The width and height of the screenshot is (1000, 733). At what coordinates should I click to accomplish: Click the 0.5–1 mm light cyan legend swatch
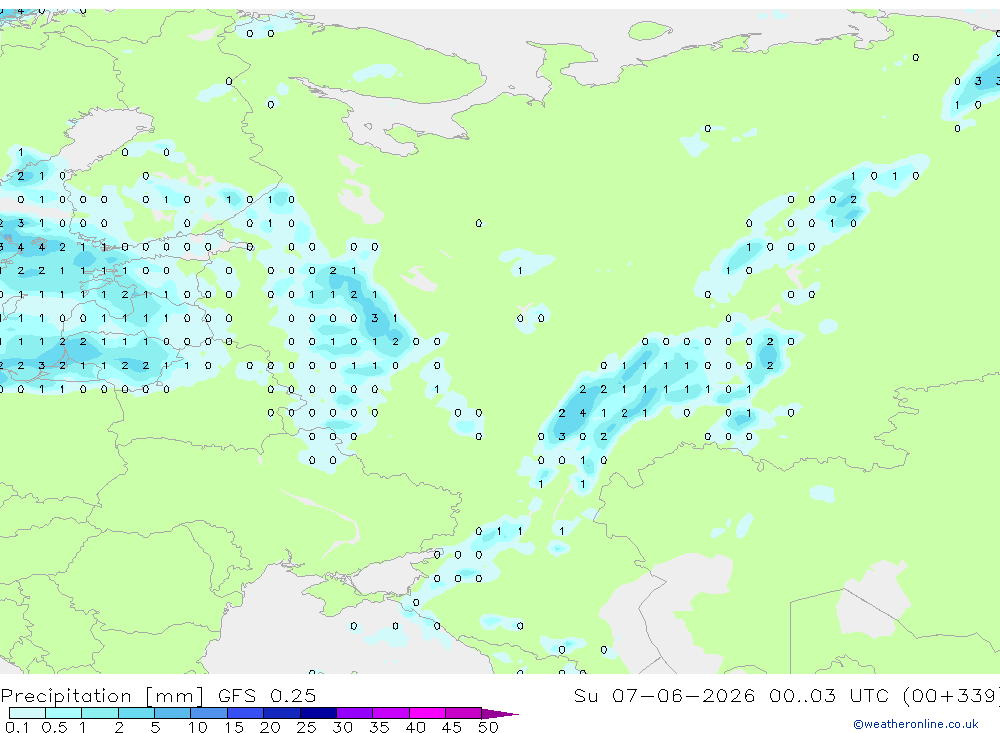(64, 713)
